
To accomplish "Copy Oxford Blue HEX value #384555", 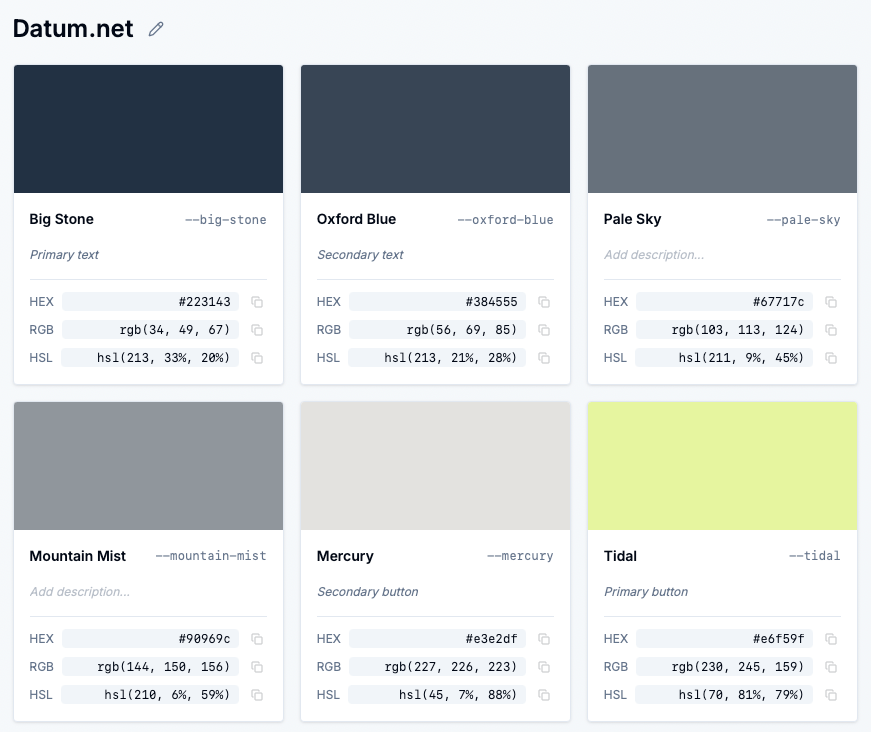I will pos(544,302).
